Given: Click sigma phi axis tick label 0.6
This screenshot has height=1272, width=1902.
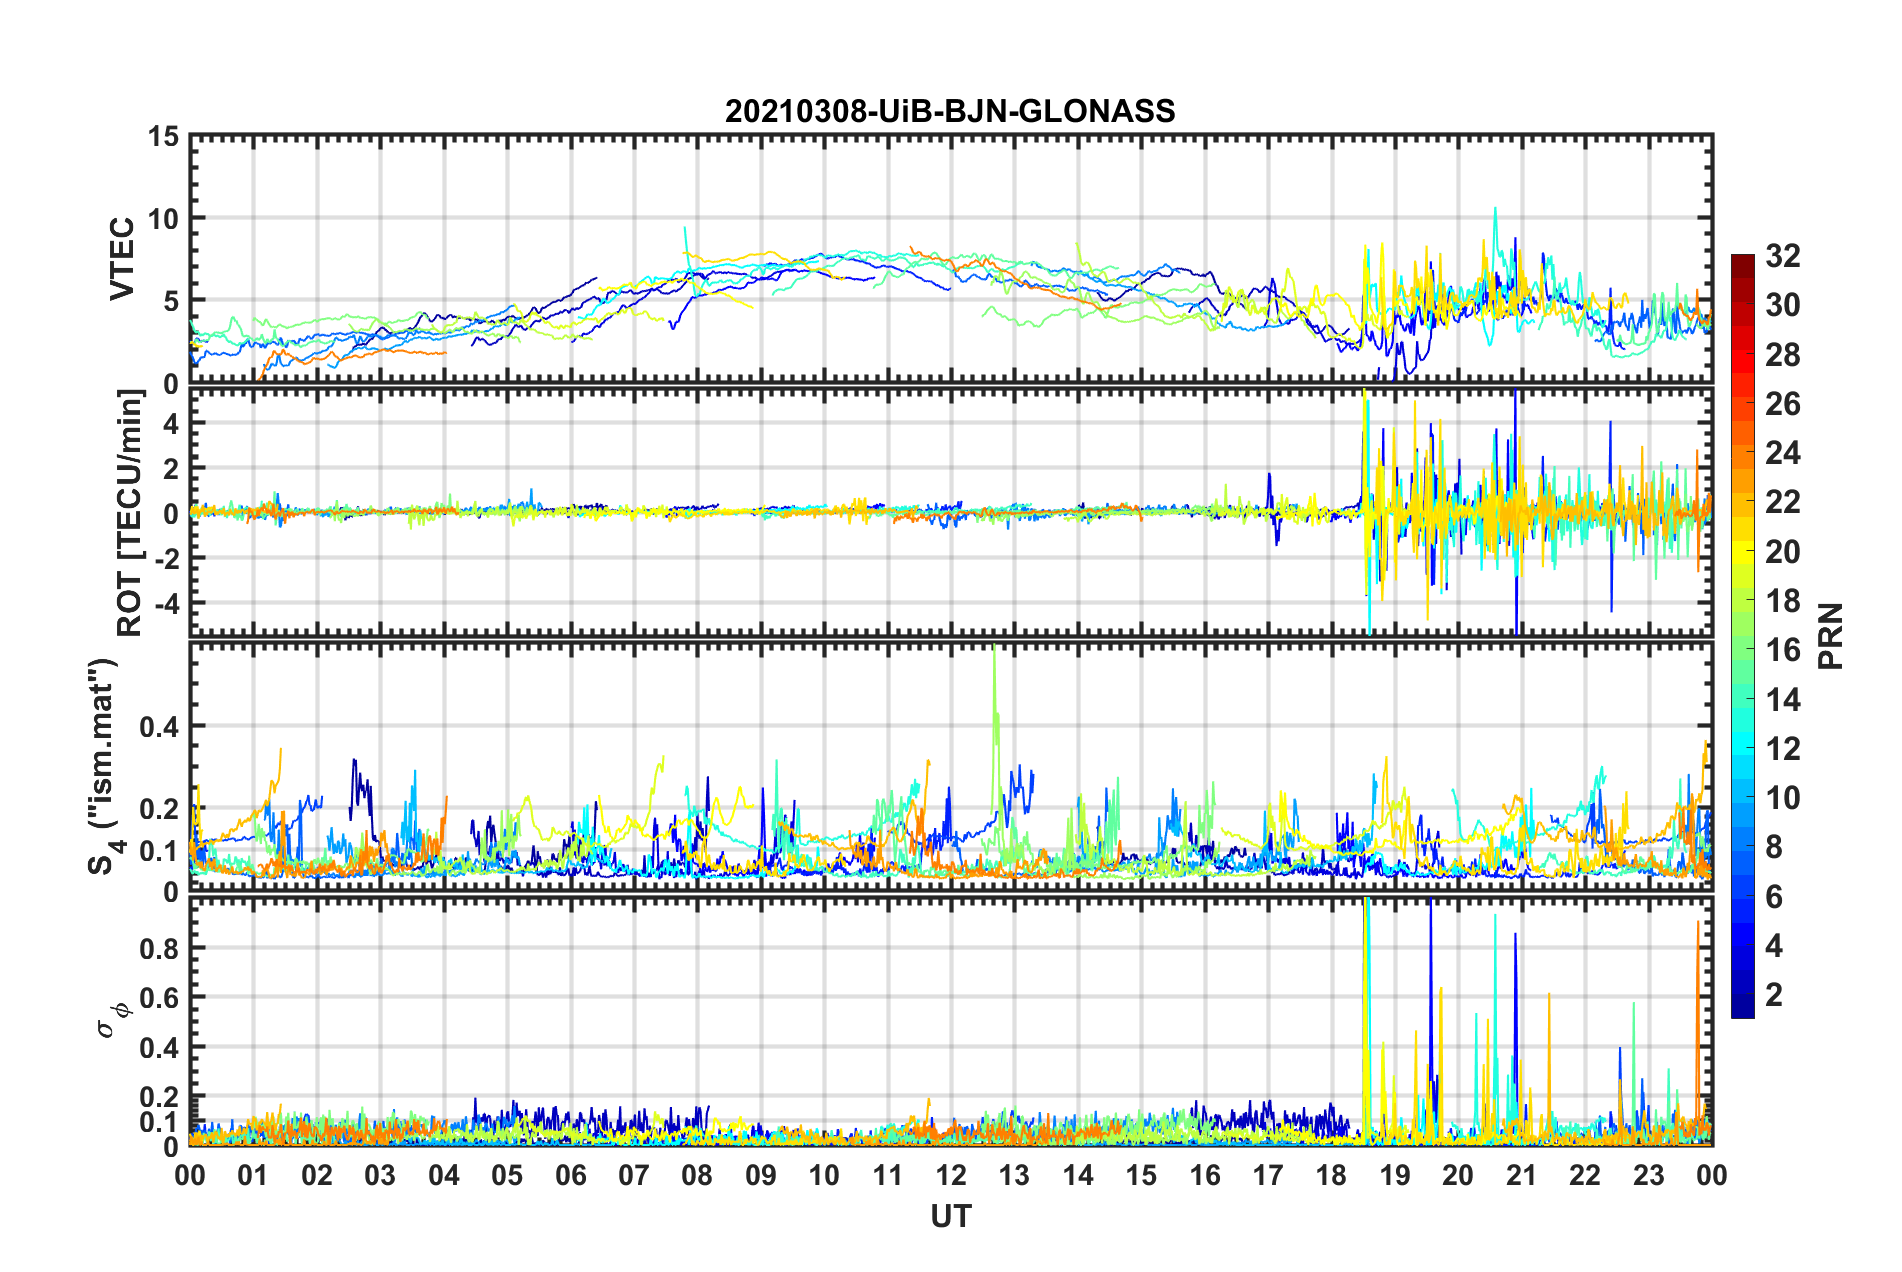Looking at the screenshot, I should point(160,998).
